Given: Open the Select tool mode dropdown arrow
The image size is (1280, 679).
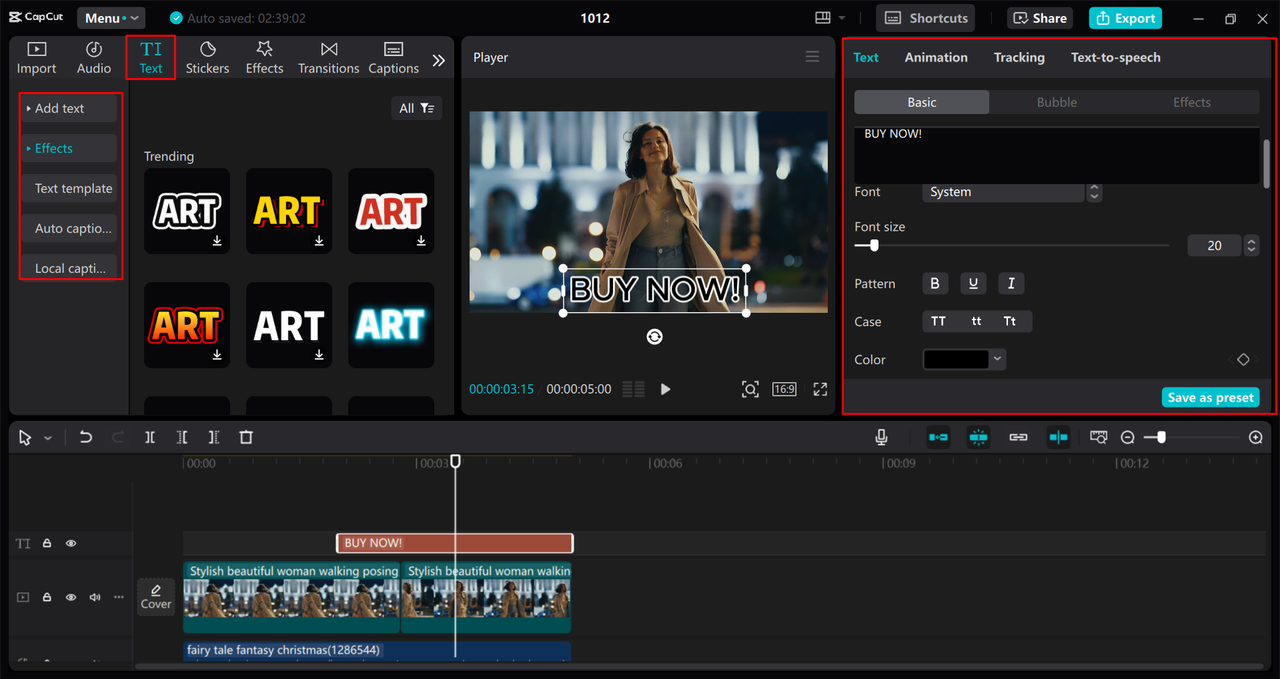Looking at the screenshot, I should 47,438.
